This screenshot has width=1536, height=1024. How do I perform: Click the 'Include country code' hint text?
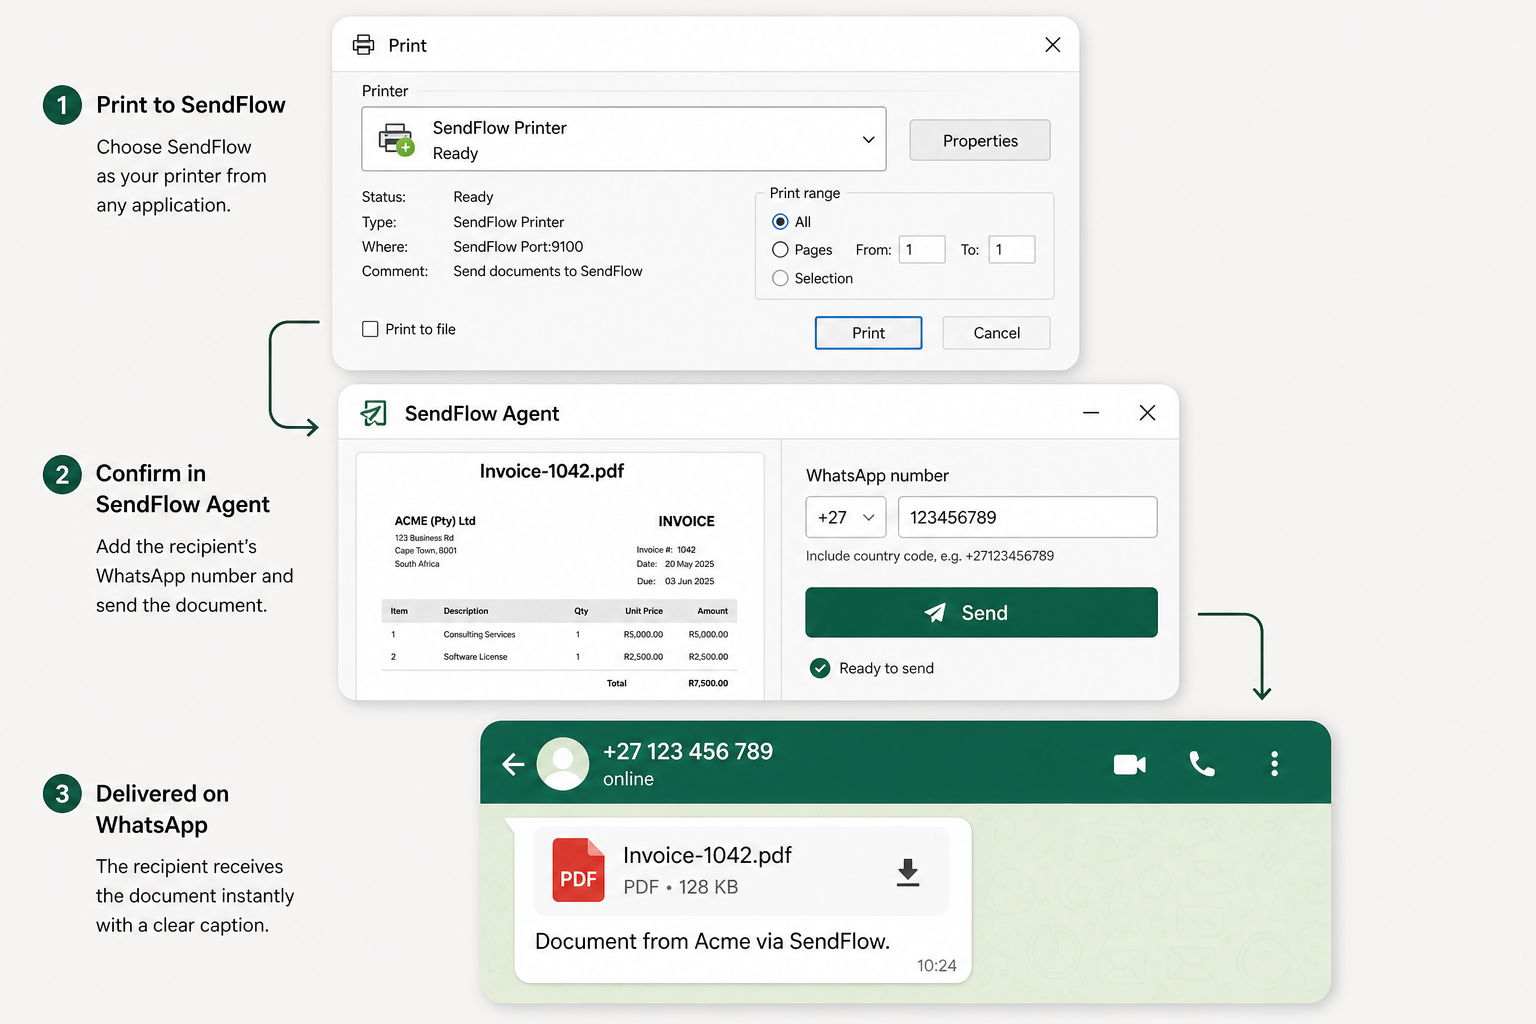click(930, 556)
